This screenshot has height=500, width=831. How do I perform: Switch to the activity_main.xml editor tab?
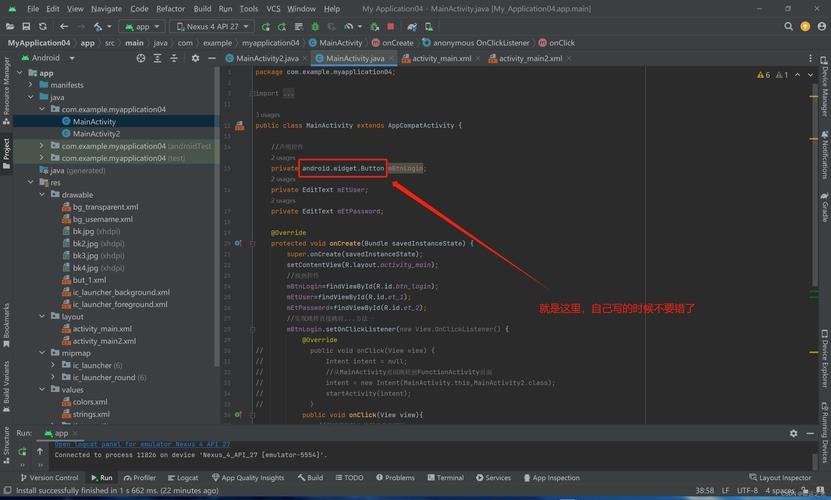point(441,58)
